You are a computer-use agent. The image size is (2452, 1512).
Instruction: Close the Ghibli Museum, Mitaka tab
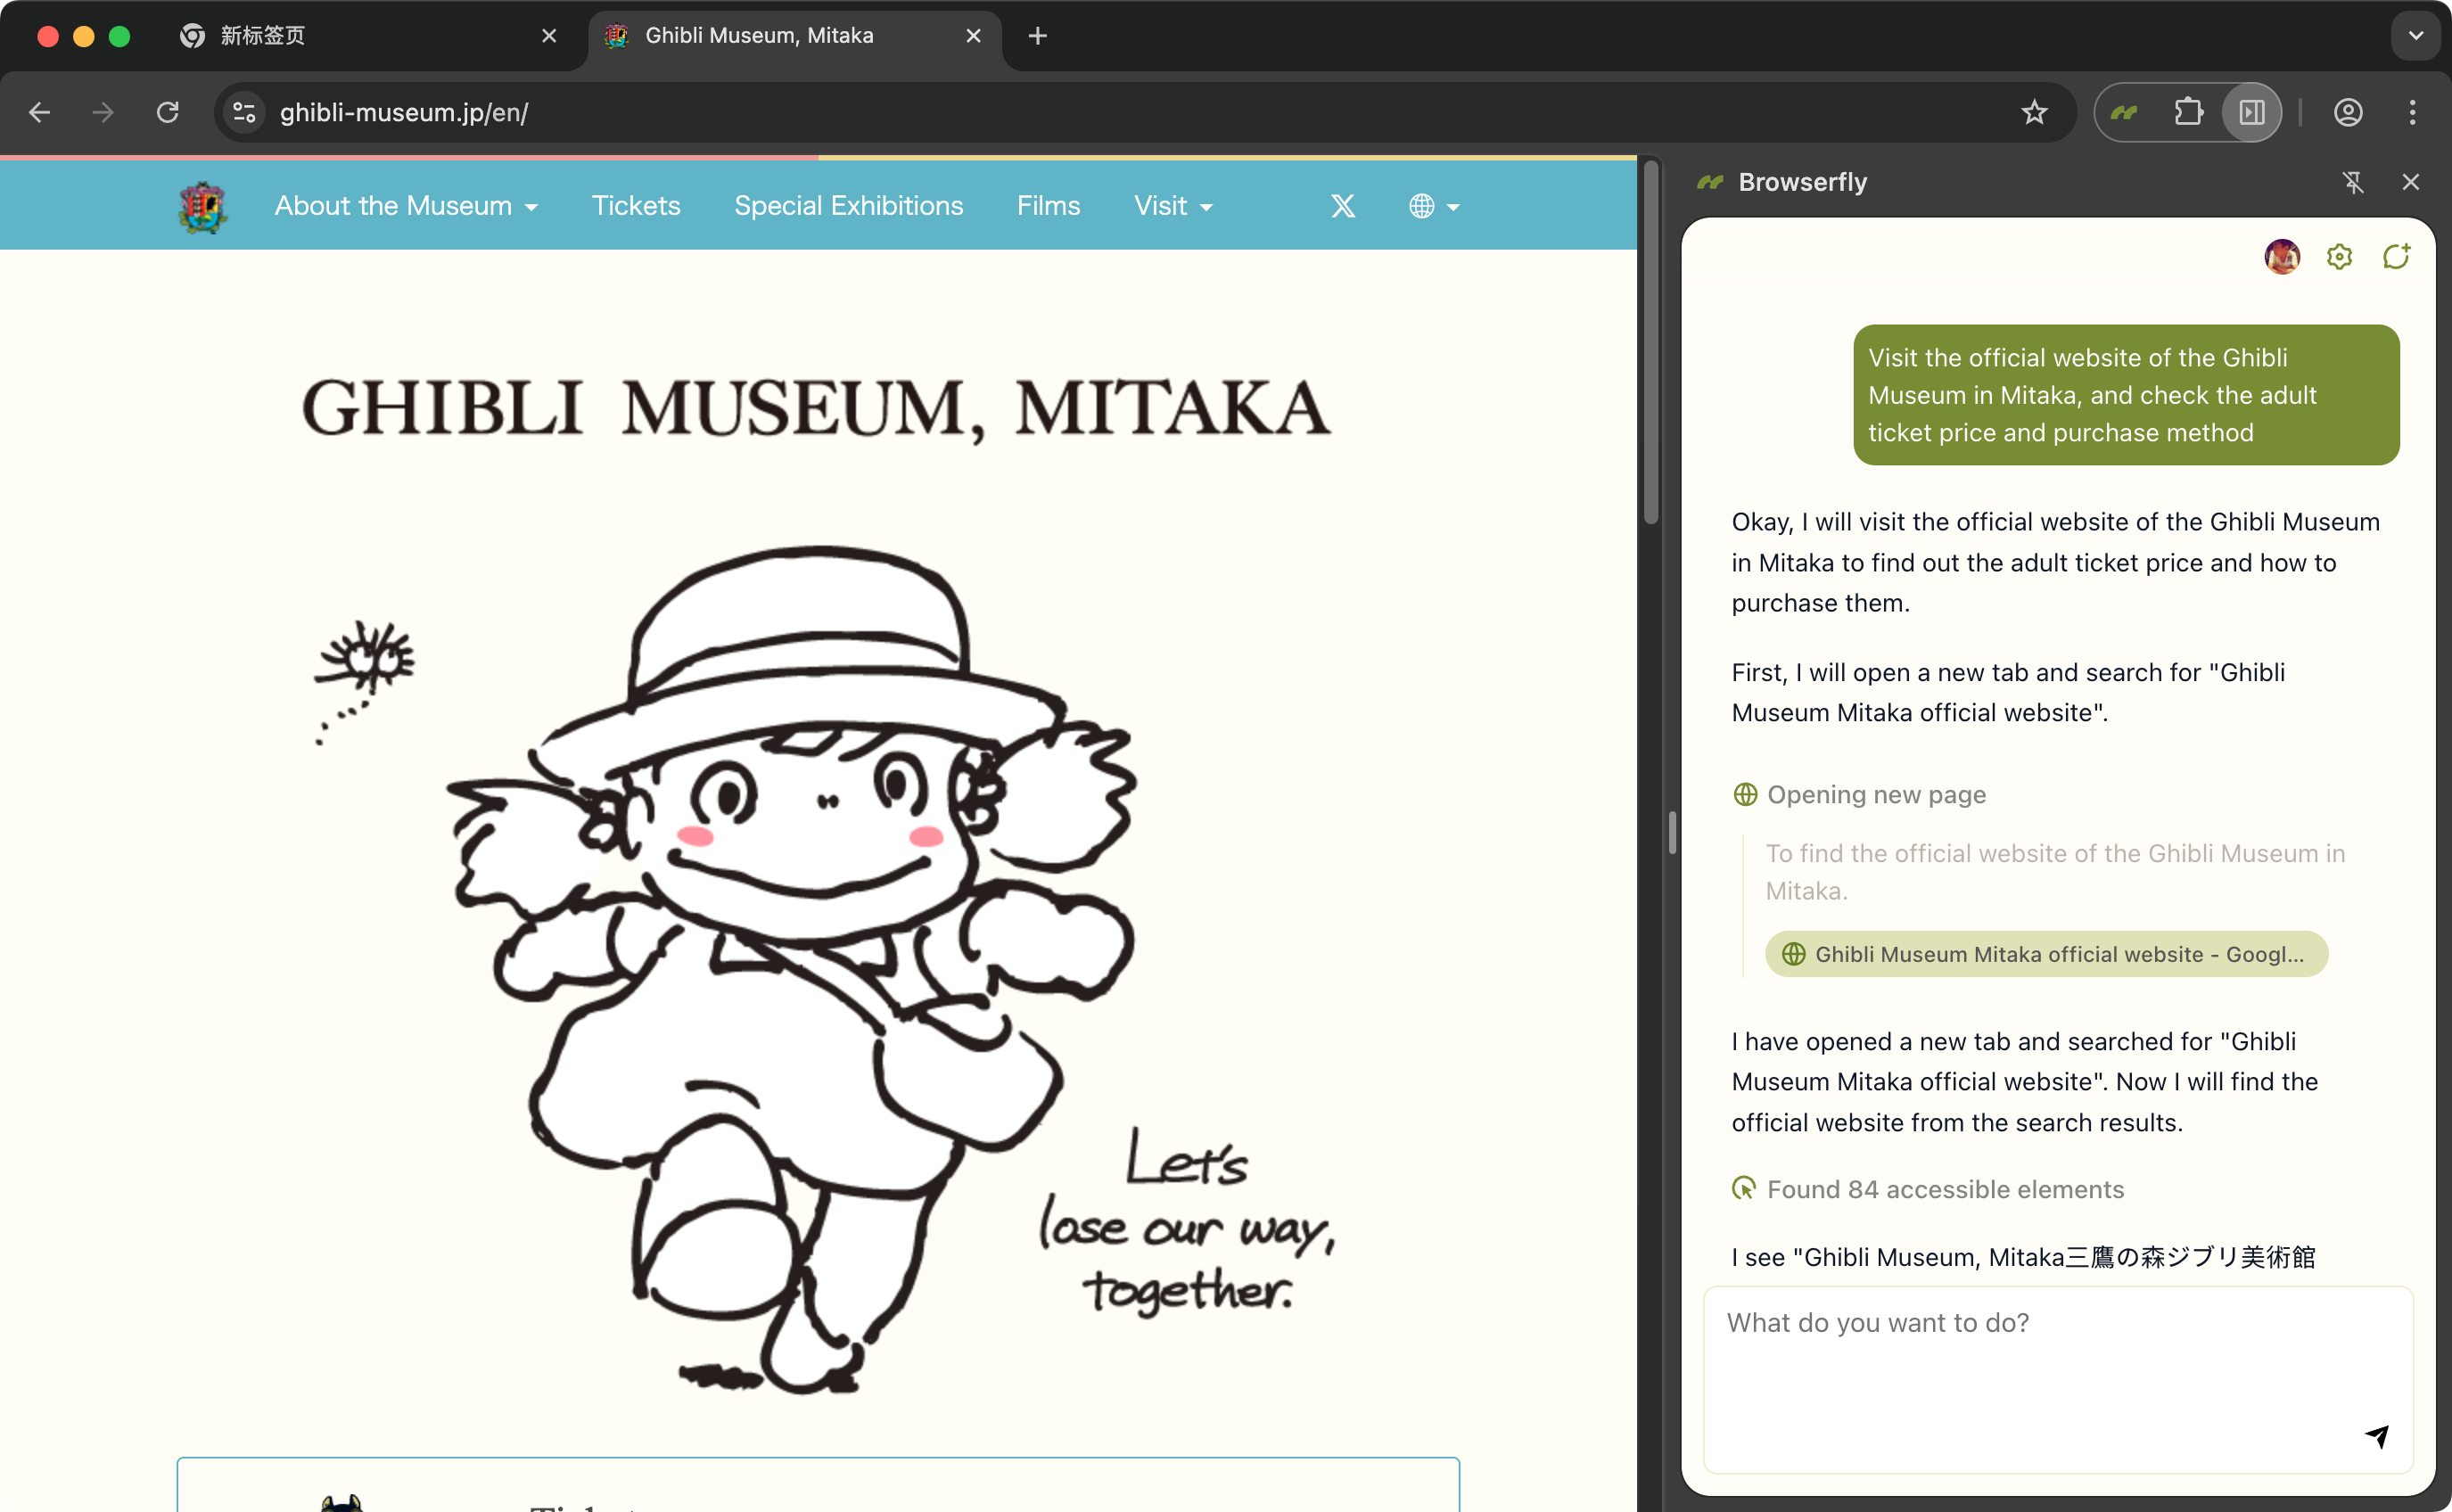pyautogui.click(x=973, y=36)
